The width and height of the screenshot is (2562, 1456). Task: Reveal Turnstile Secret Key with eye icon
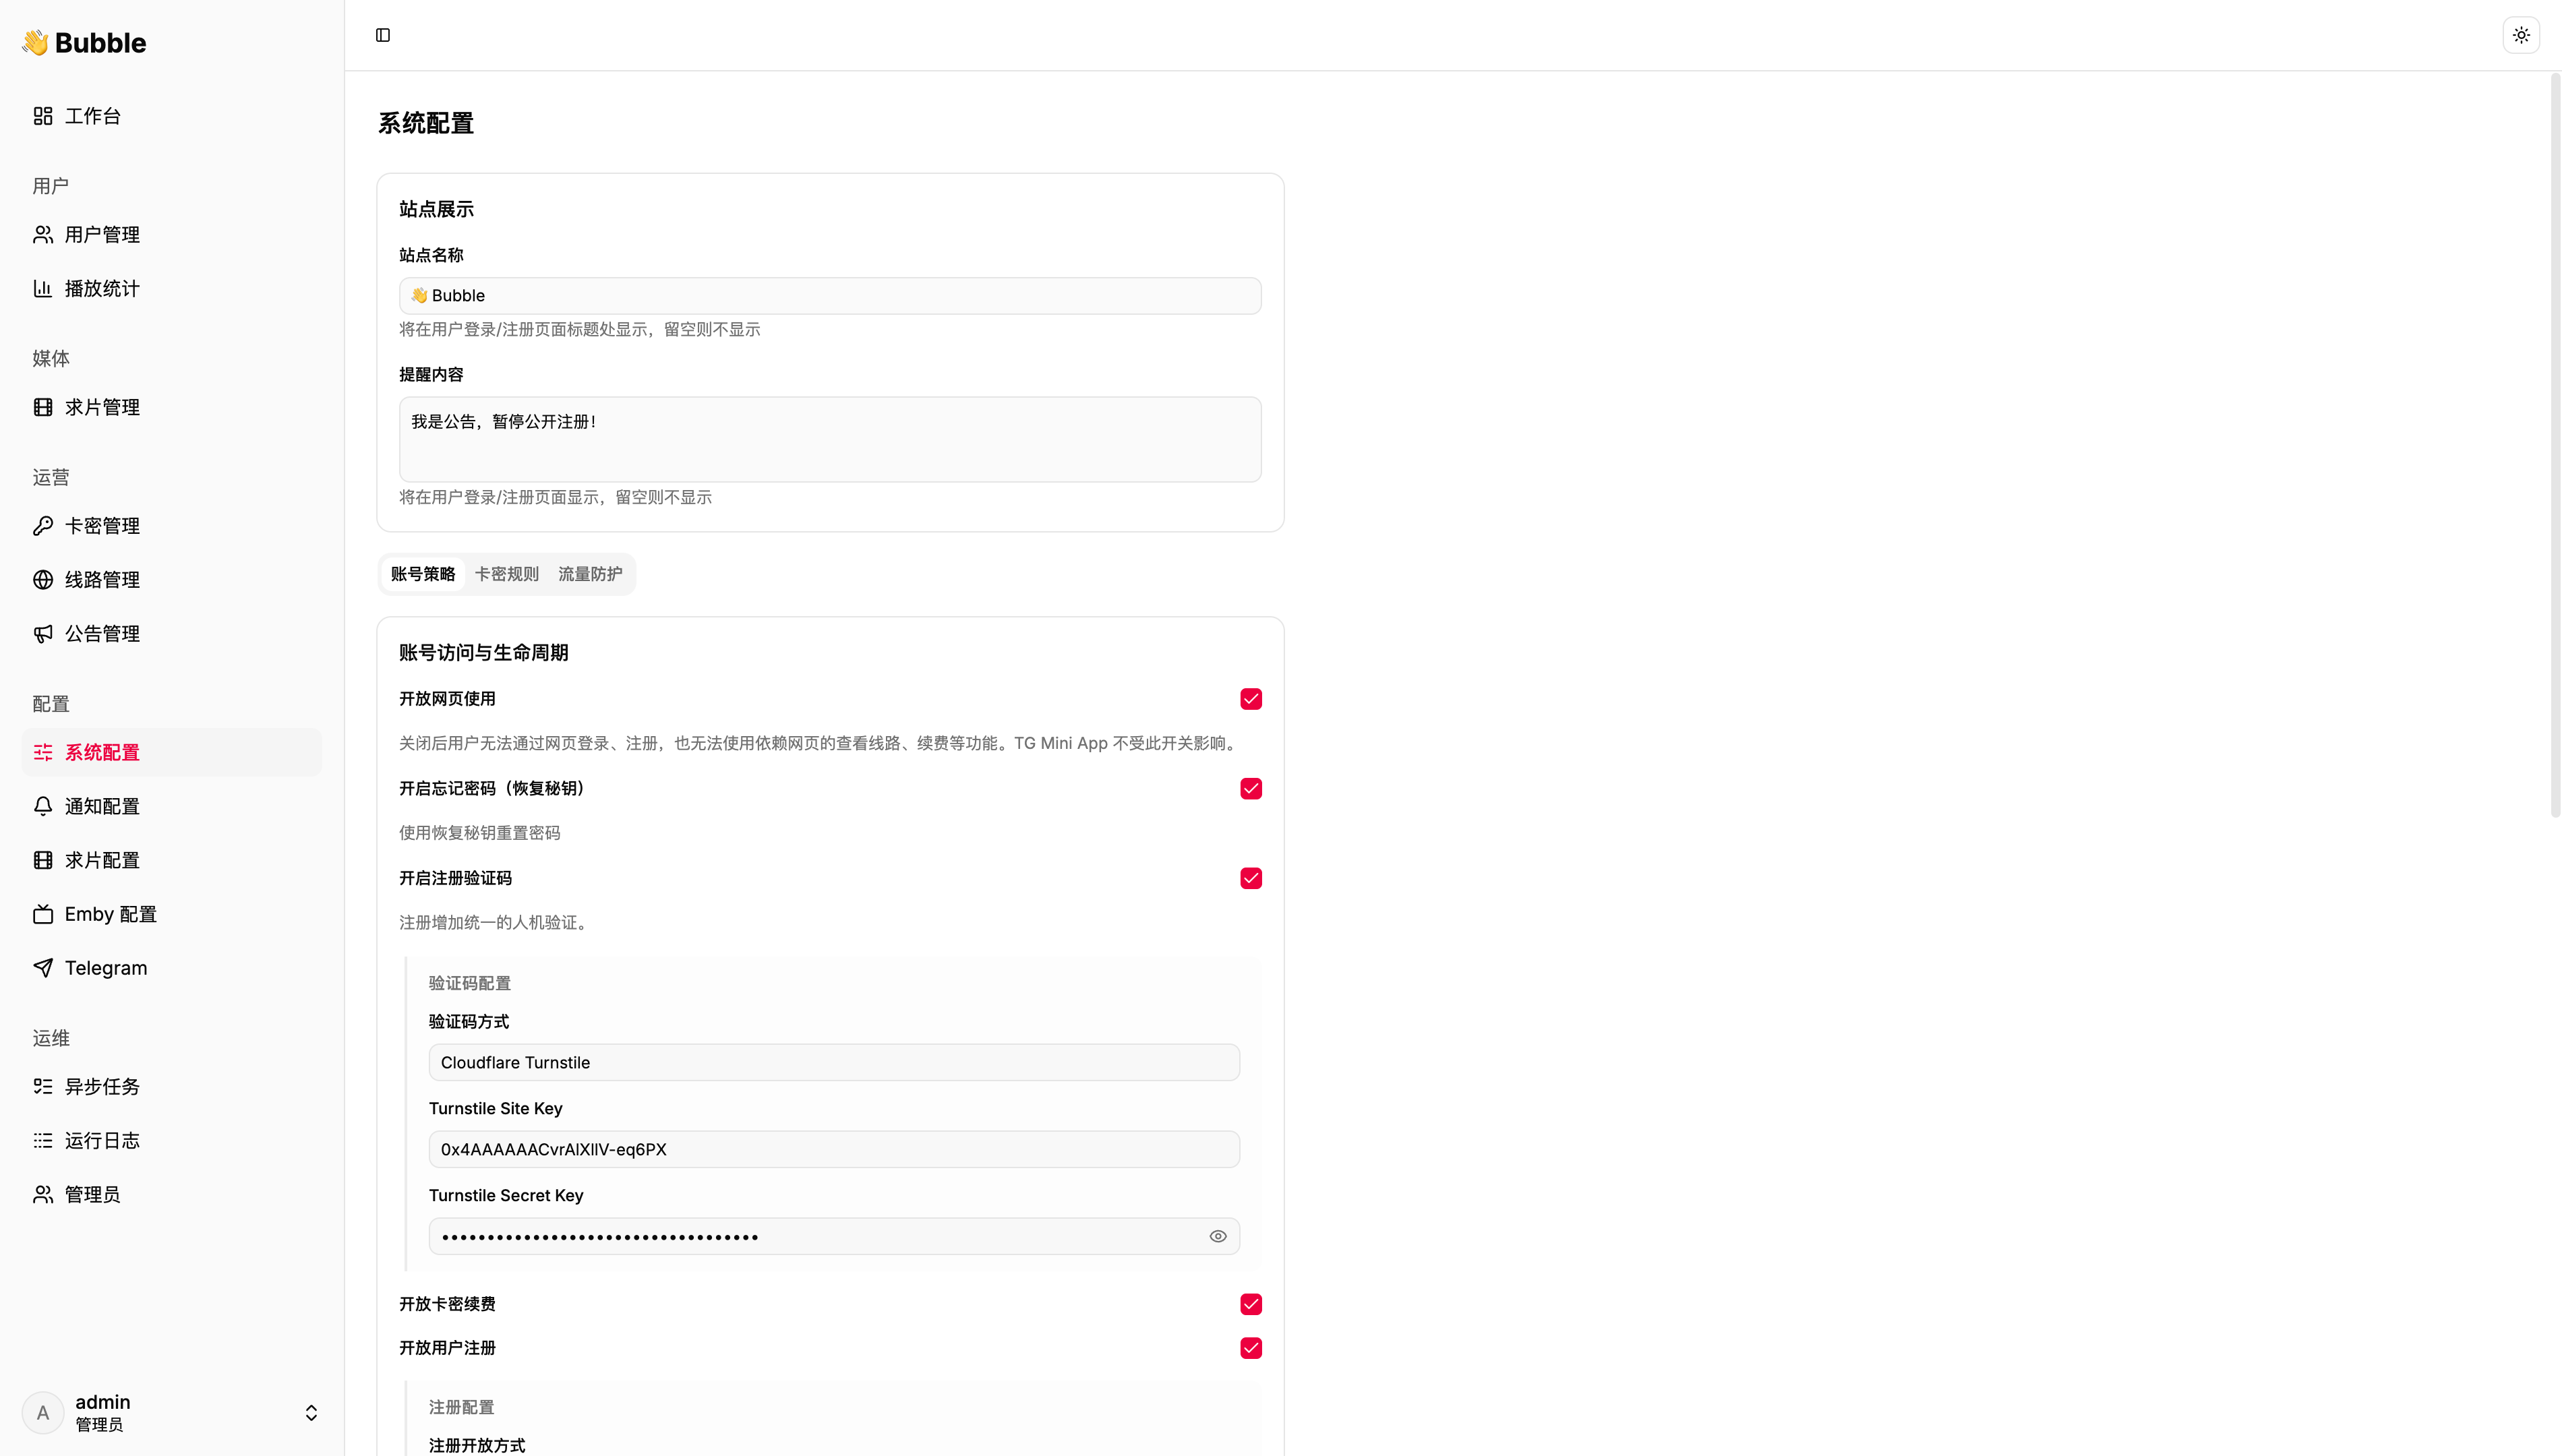[x=1217, y=1237]
